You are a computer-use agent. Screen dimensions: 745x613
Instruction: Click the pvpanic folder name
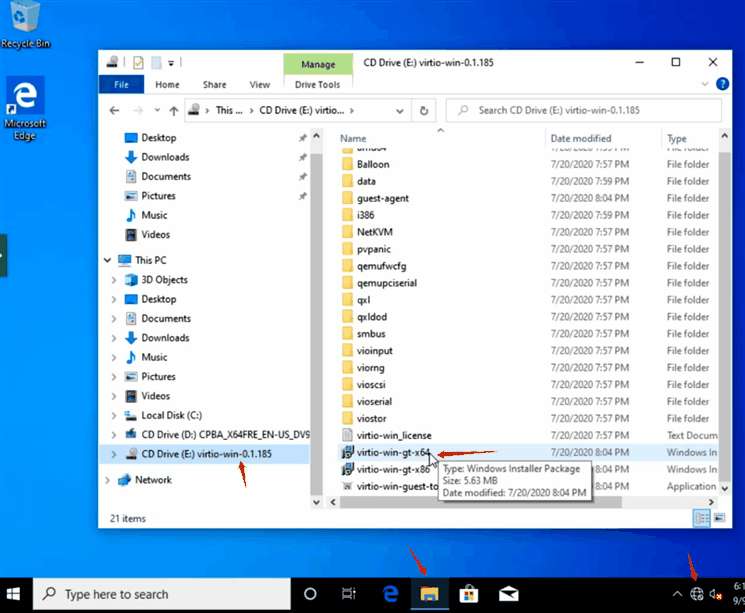point(374,249)
